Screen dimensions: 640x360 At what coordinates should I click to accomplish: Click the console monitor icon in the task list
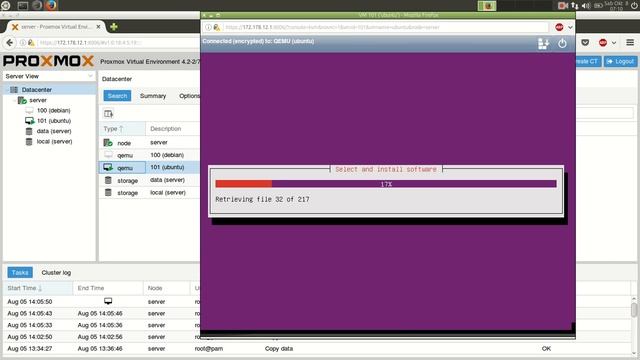108,301
